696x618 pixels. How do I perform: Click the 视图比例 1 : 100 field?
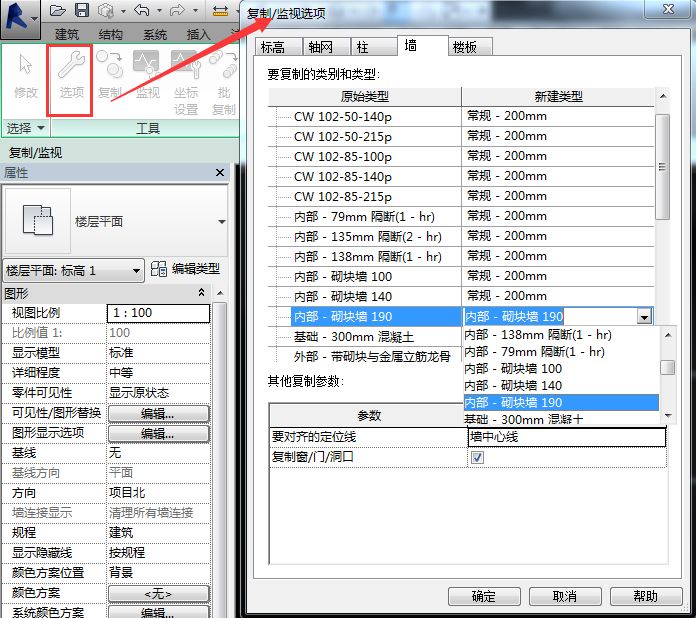point(158,313)
